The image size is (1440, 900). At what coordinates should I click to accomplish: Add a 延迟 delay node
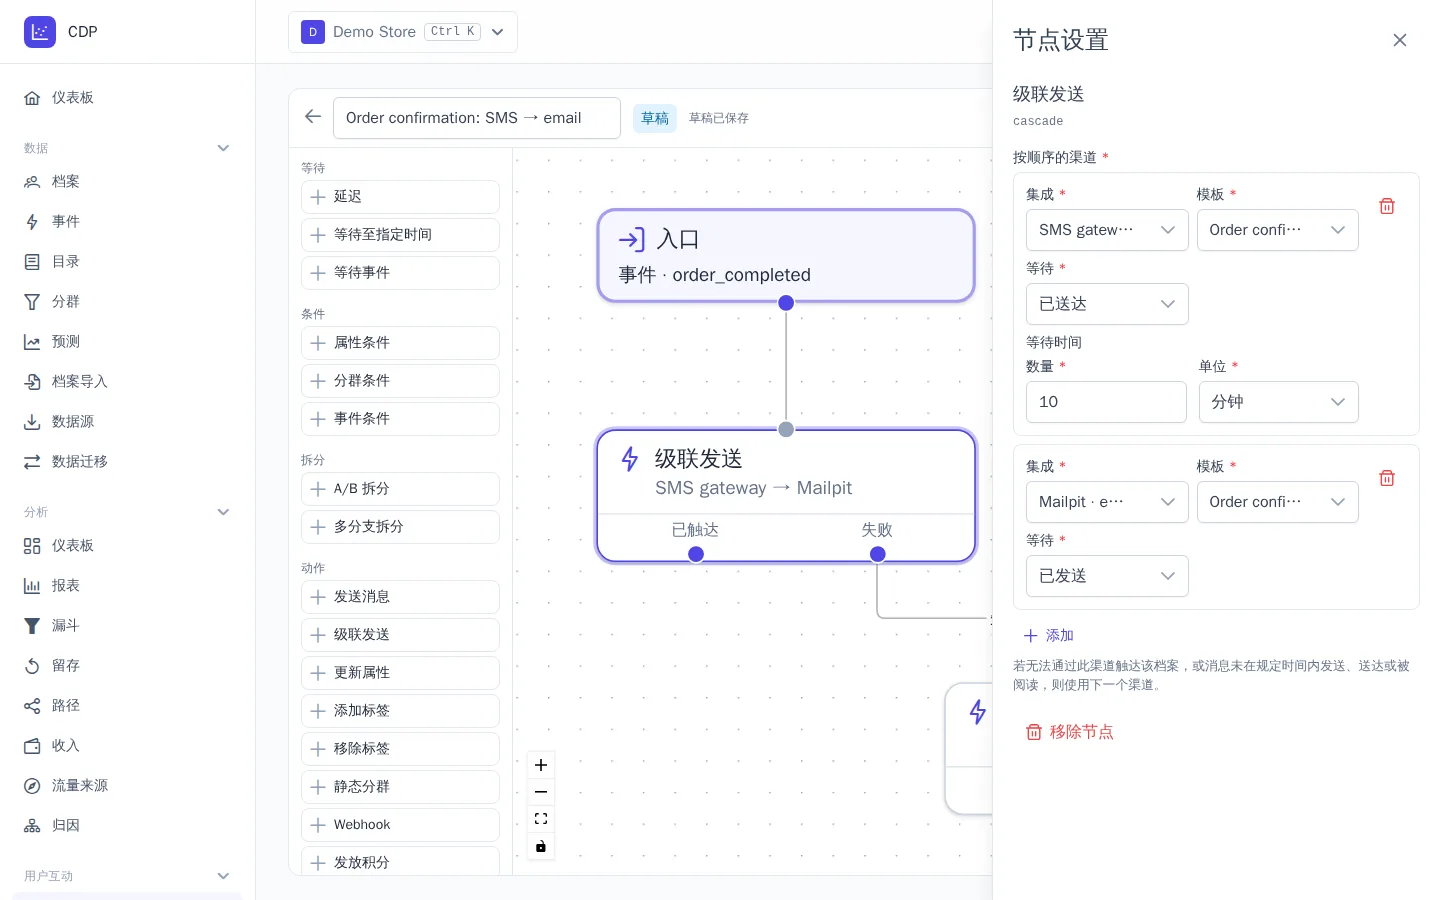(x=400, y=197)
